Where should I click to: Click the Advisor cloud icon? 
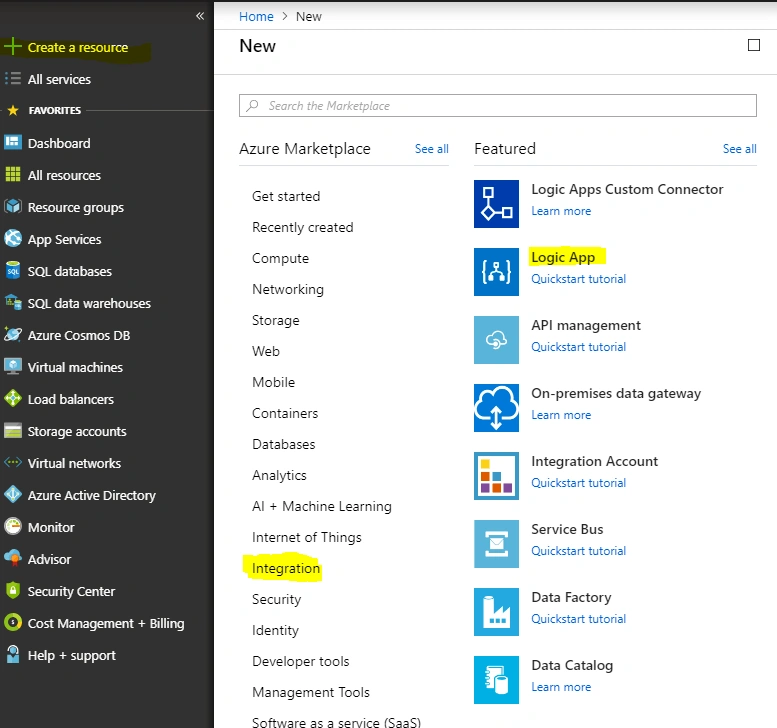(x=13, y=559)
